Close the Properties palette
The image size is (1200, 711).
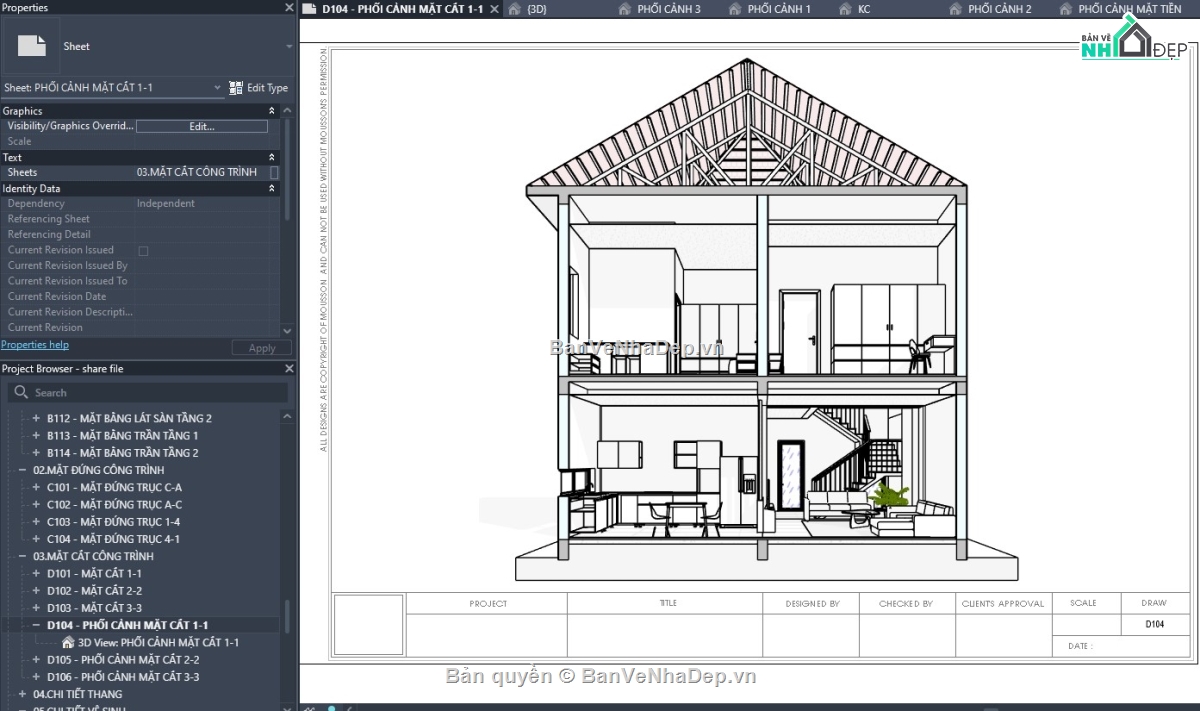click(x=289, y=7)
